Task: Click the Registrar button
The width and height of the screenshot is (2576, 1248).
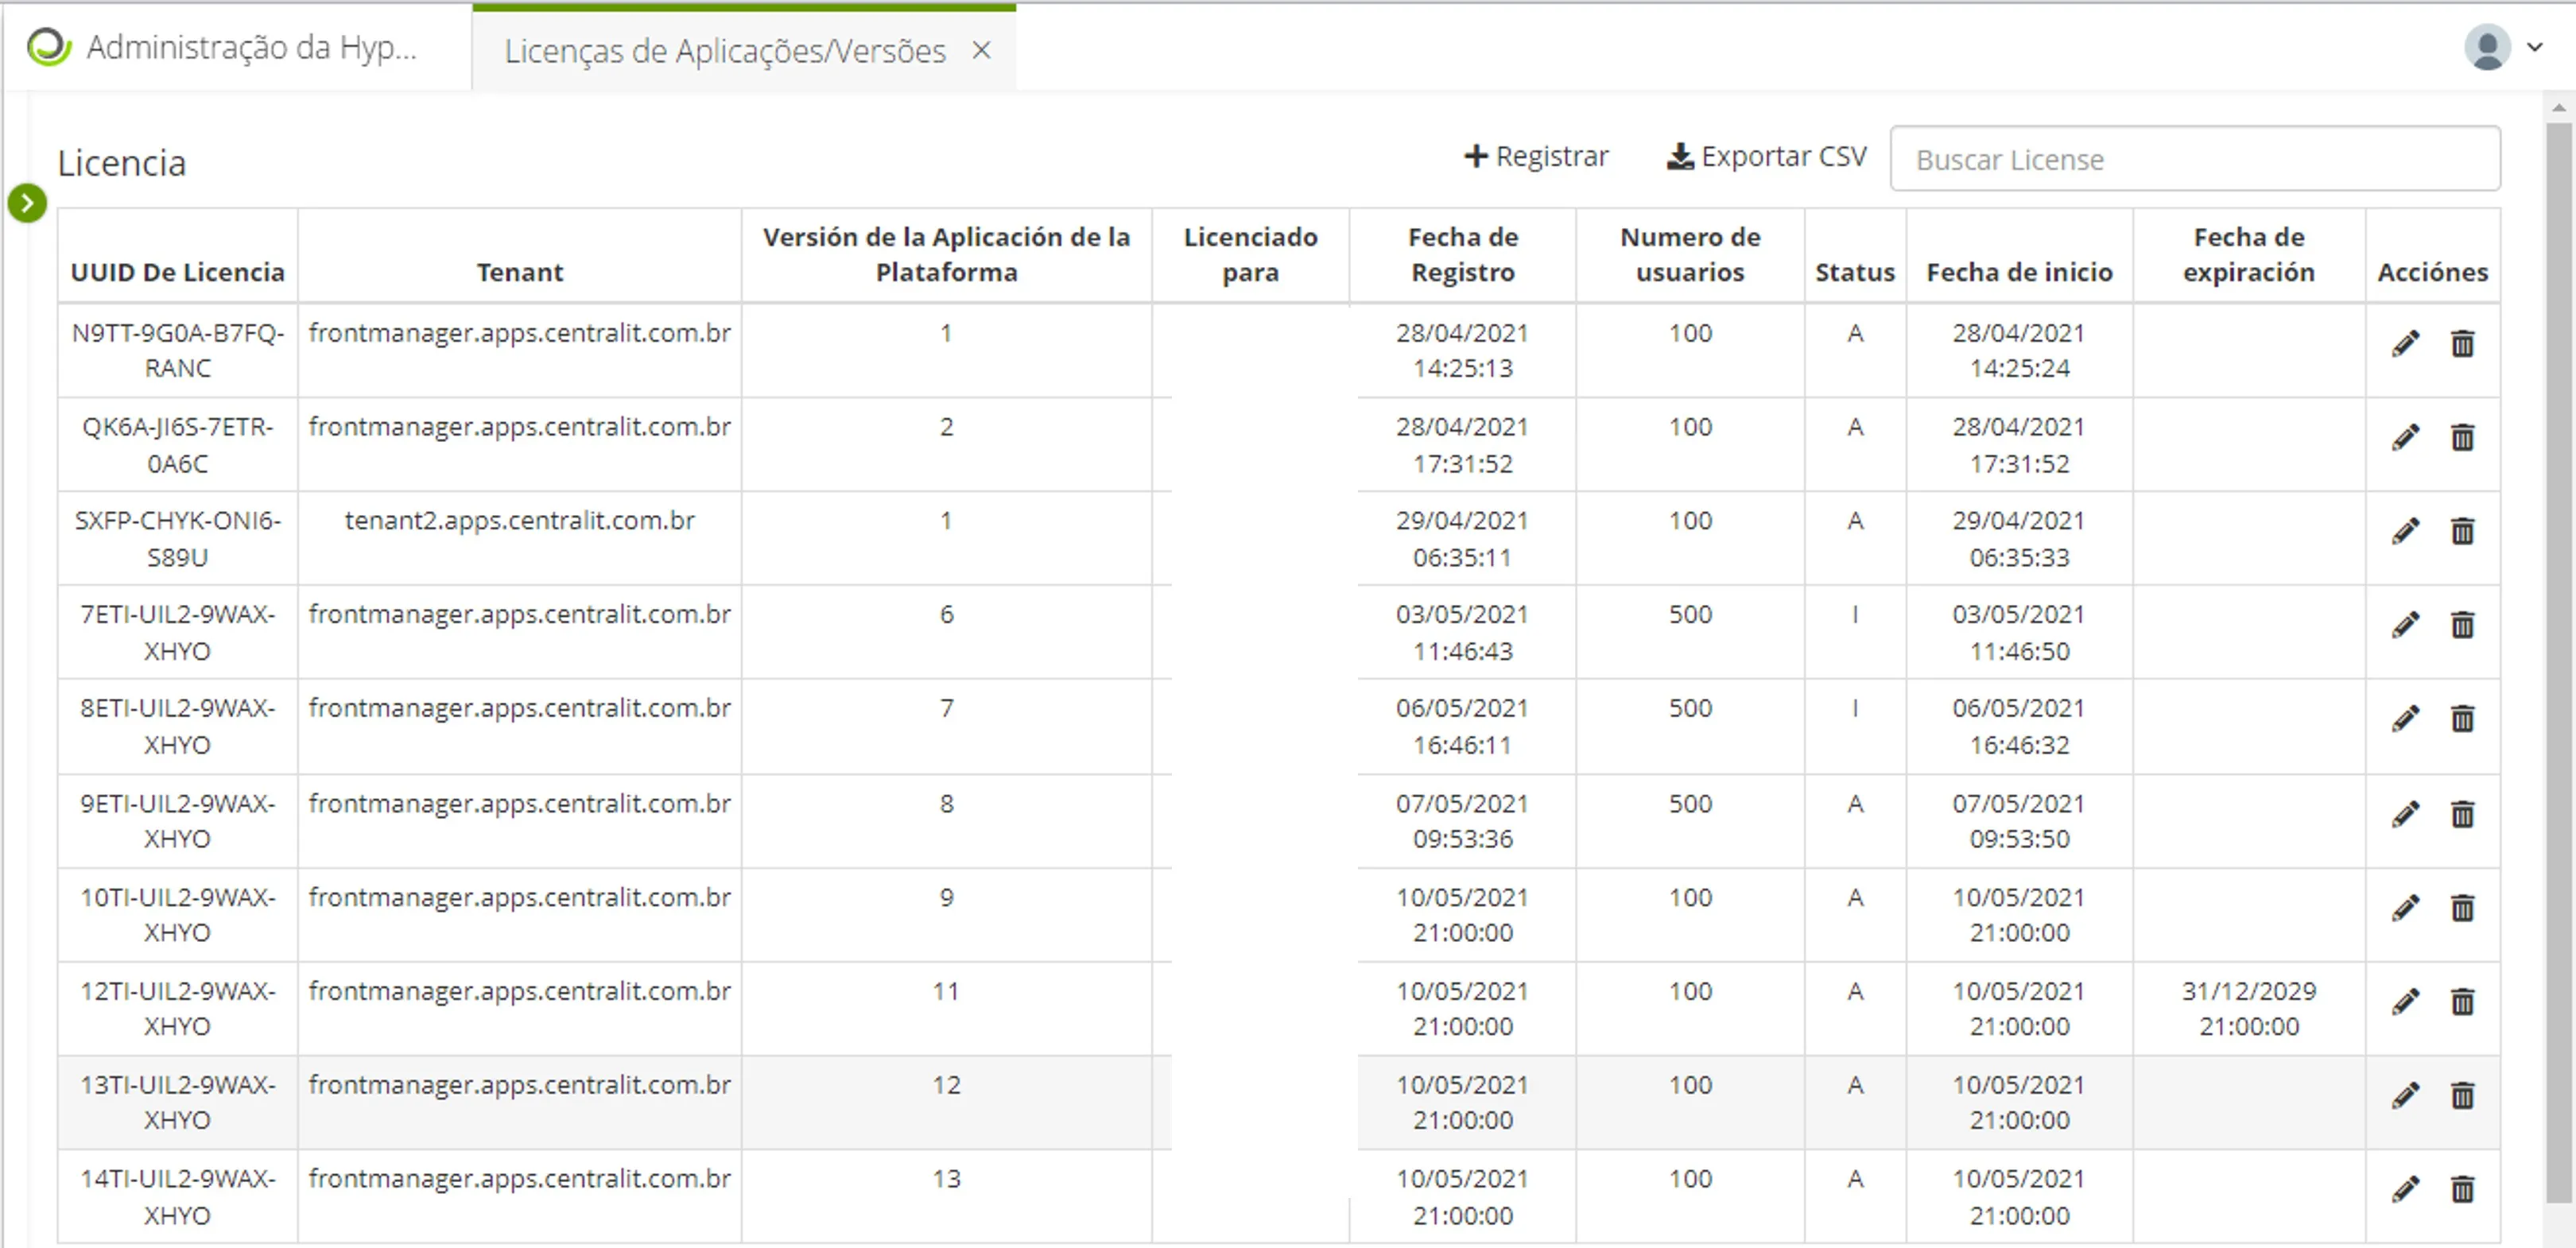Action: [1536, 157]
